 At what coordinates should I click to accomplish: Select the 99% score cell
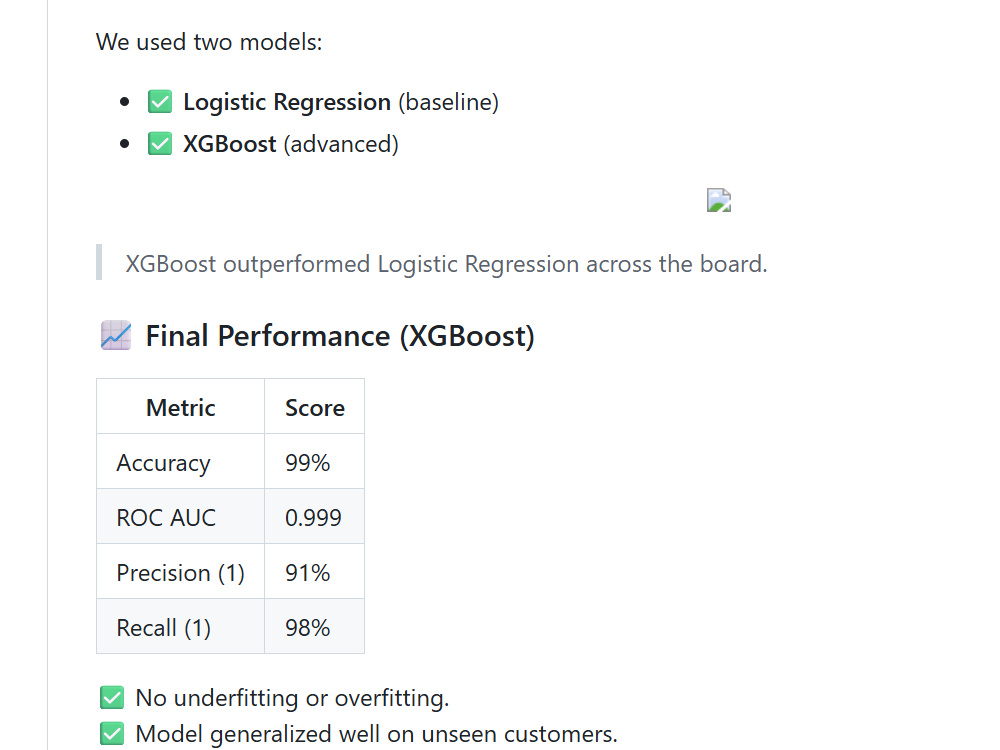coord(314,462)
